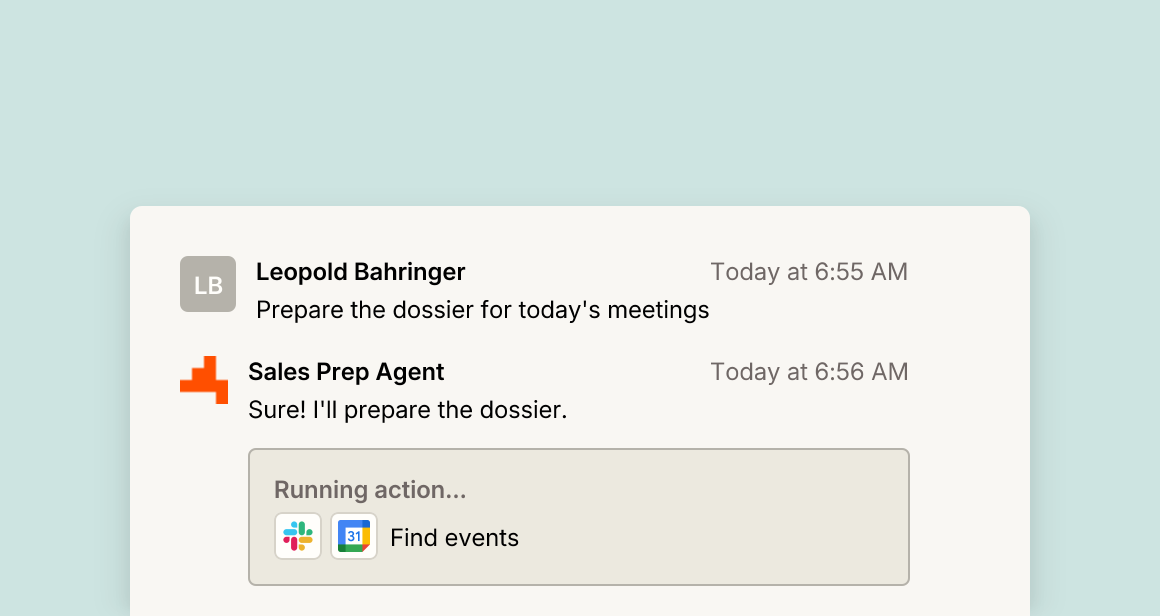Click the word Prepare in Leopold's message

coord(300,310)
